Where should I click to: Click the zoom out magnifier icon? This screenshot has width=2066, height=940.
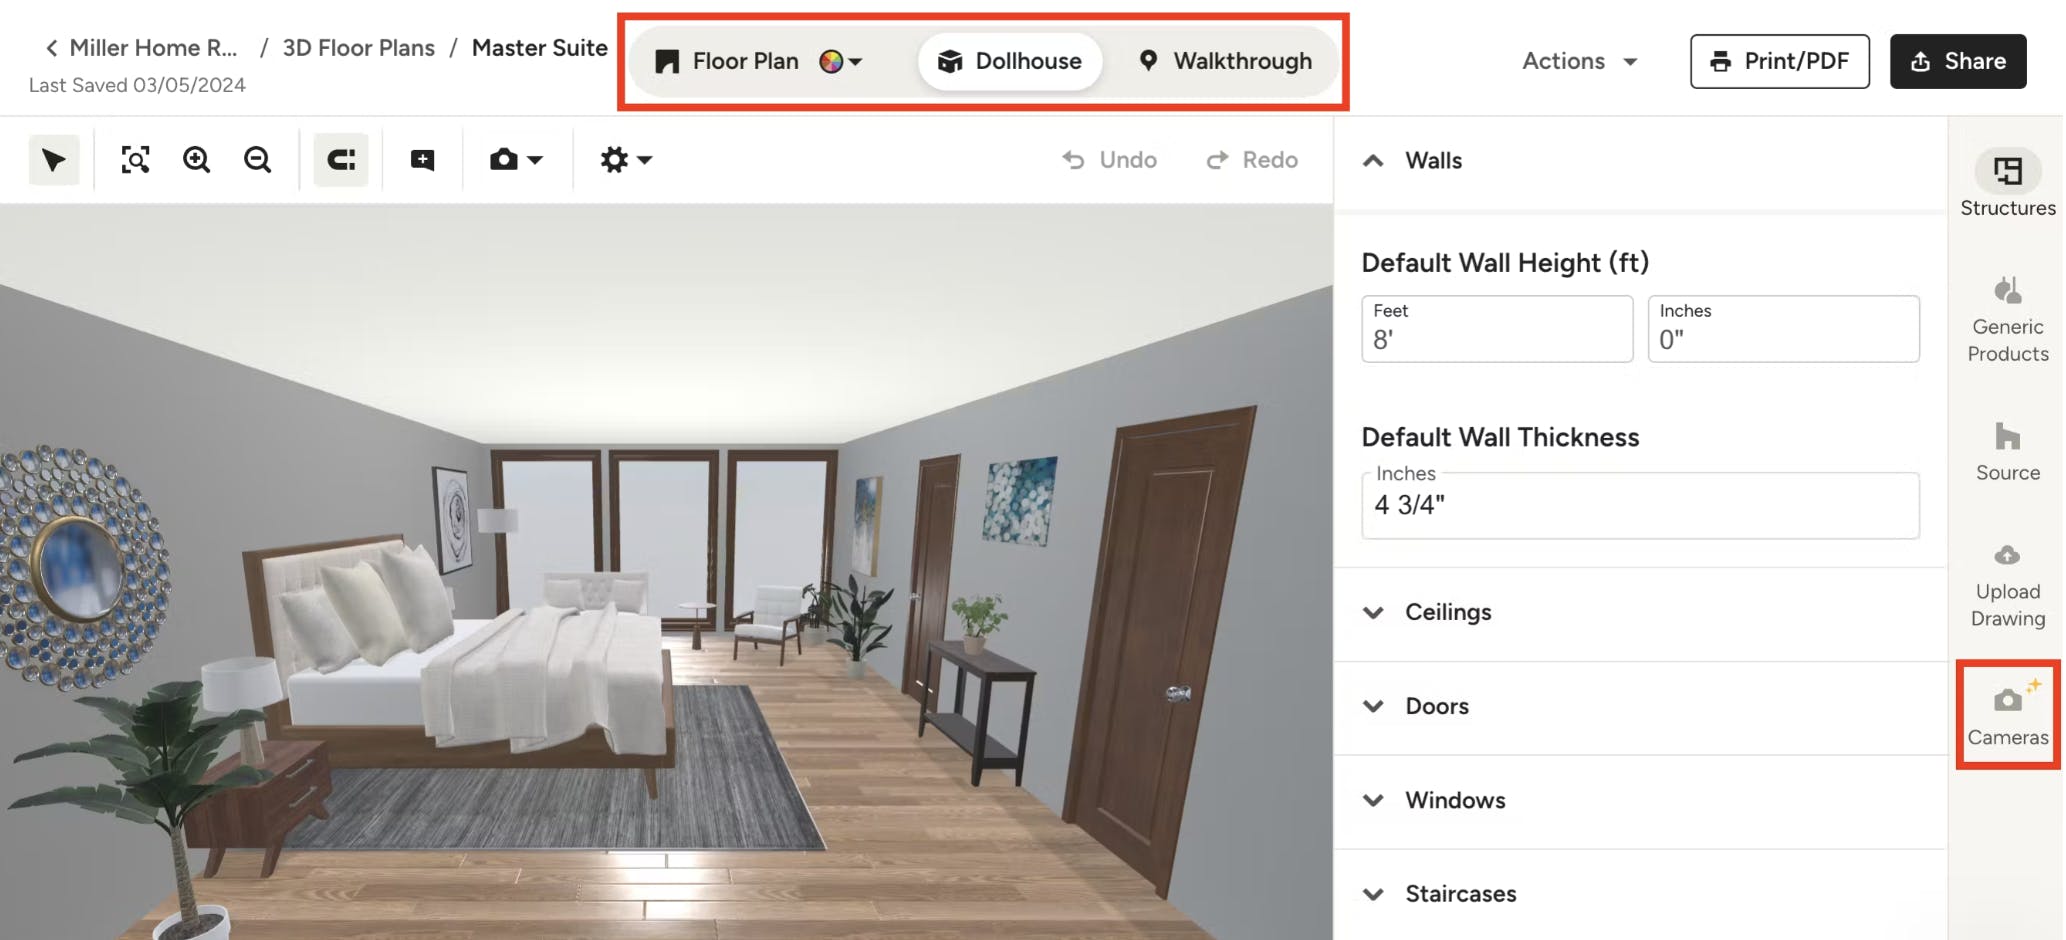click(257, 159)
